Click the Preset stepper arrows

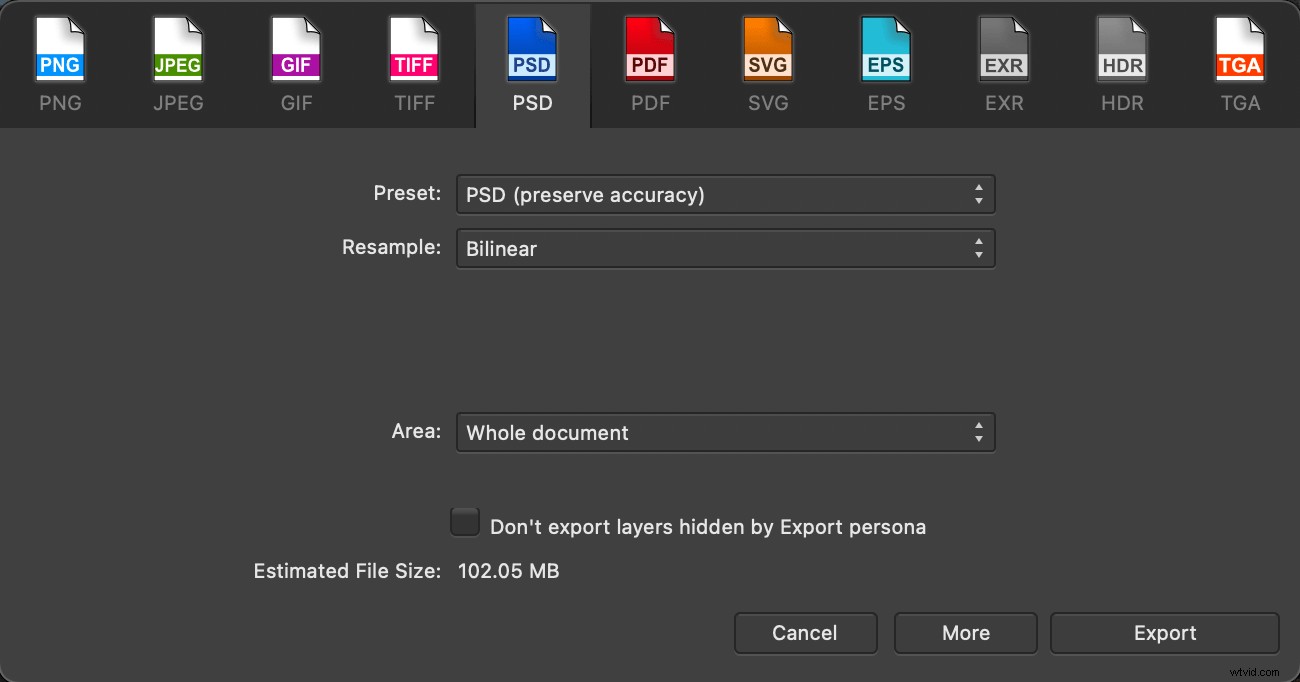[979, 194]
